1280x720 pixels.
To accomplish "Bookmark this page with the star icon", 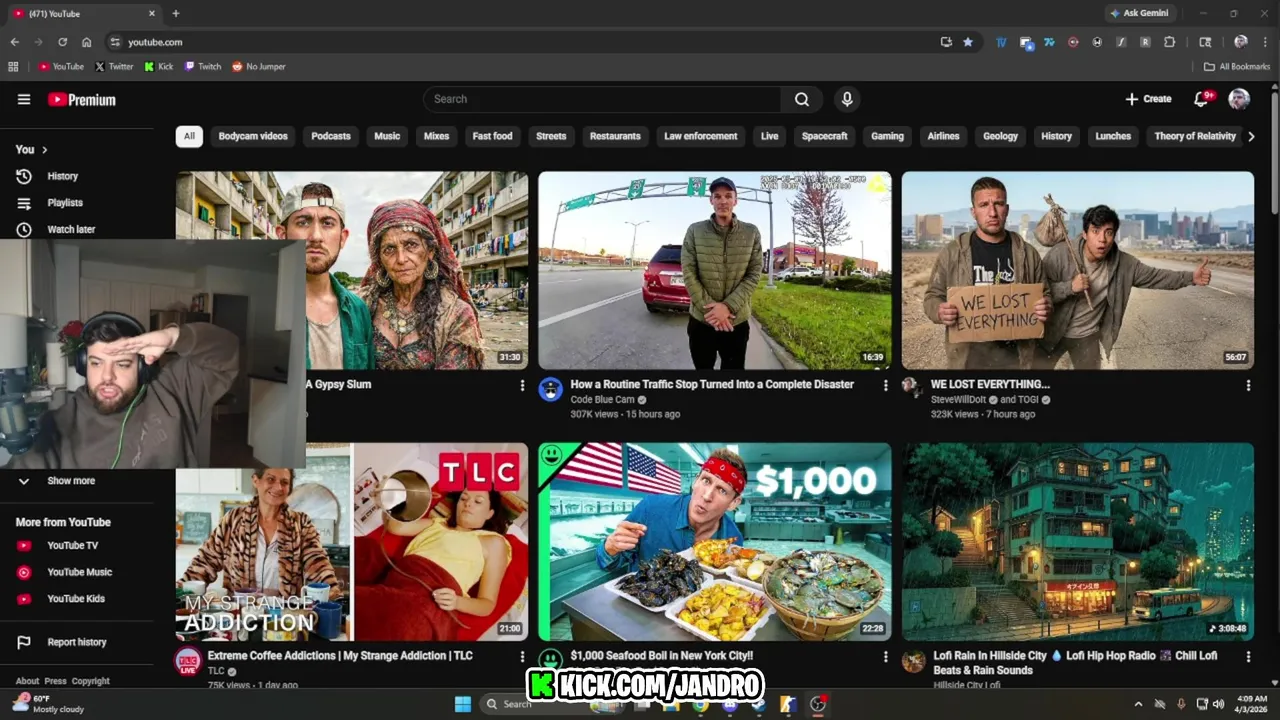I will pyautogui.click(x=968, y=42).
